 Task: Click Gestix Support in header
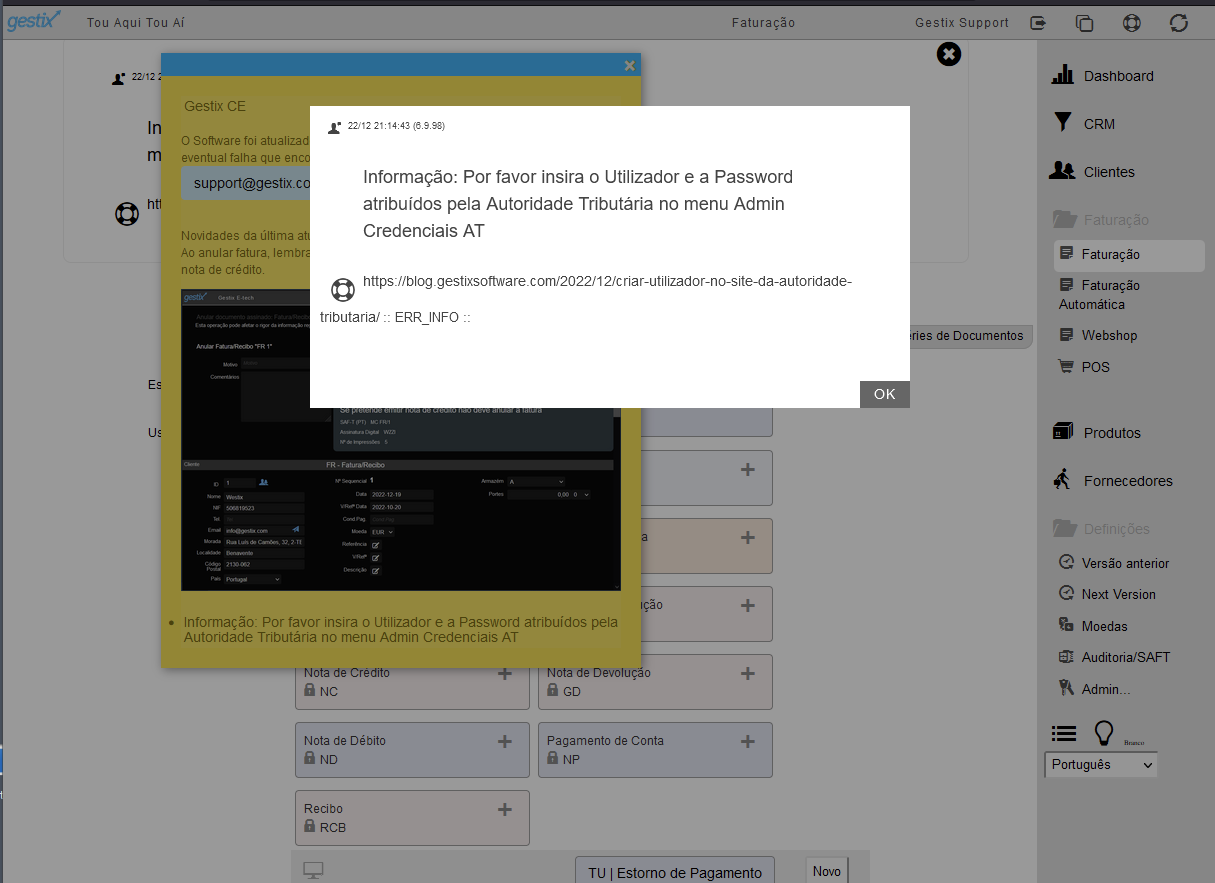(x=962, y=22)
